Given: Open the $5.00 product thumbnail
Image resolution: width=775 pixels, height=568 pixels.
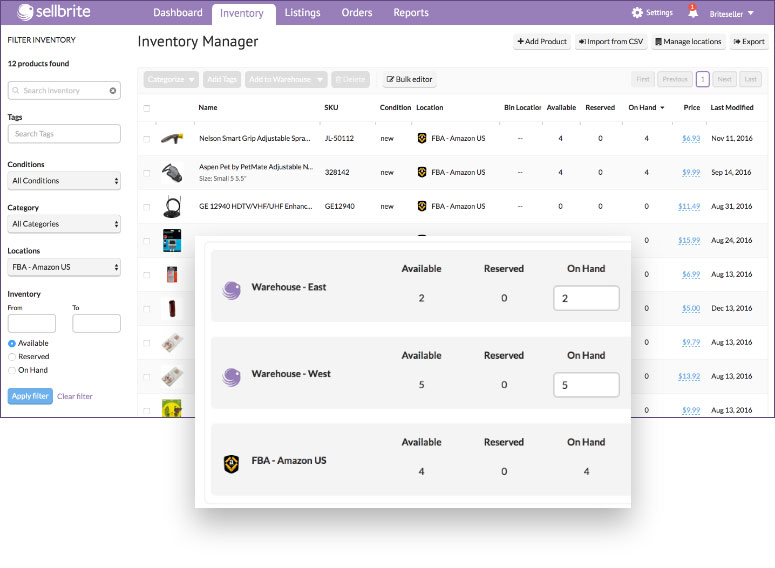Looking at the screenshot, I should [172, 308].
